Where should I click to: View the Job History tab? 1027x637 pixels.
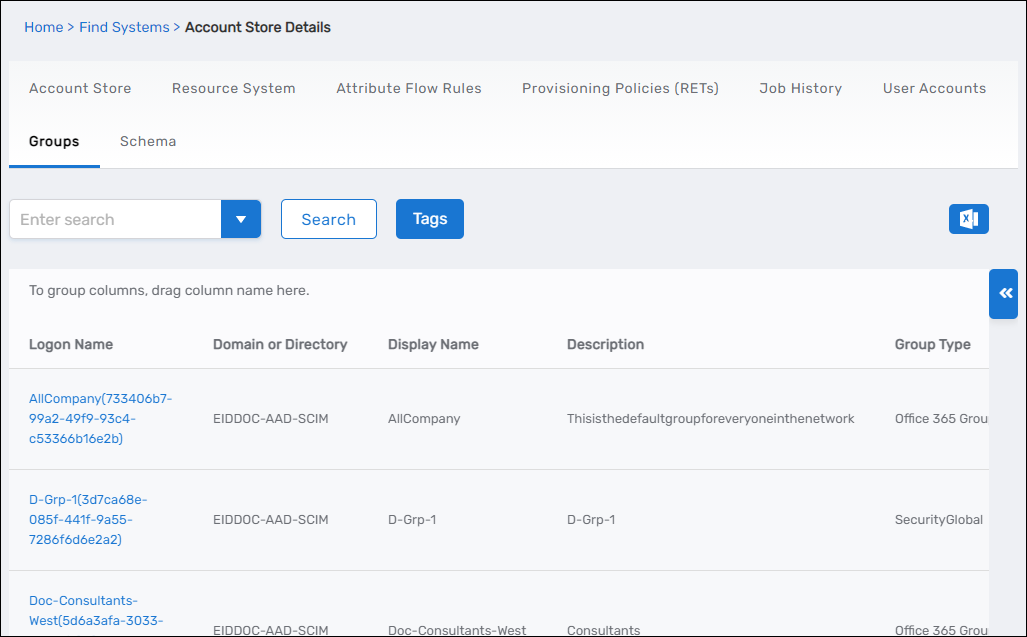point(800,88)
